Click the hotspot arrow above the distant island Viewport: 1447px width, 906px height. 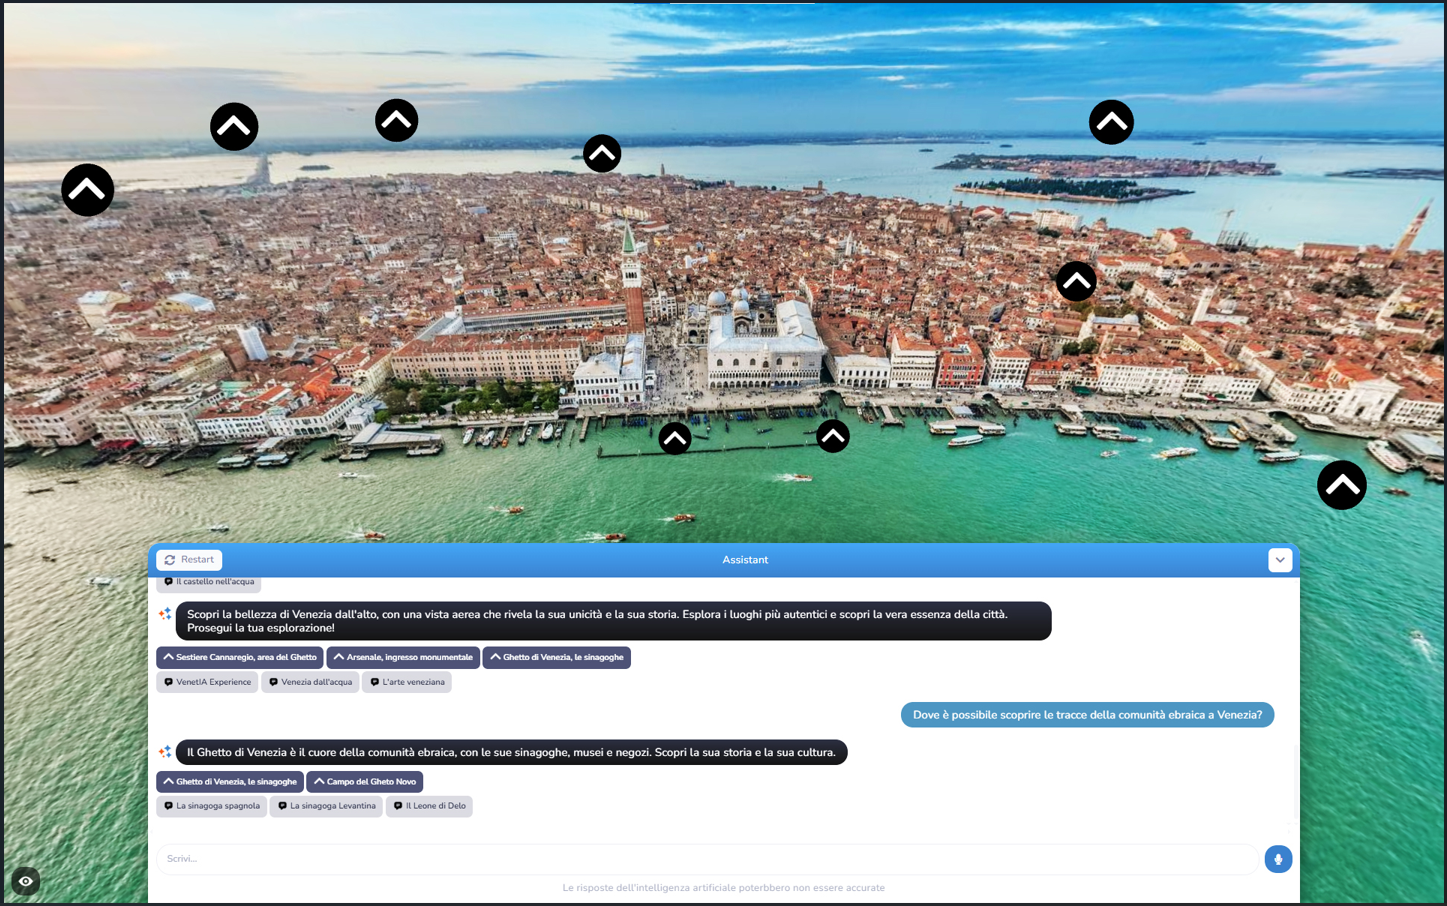tap(1110, 123)
